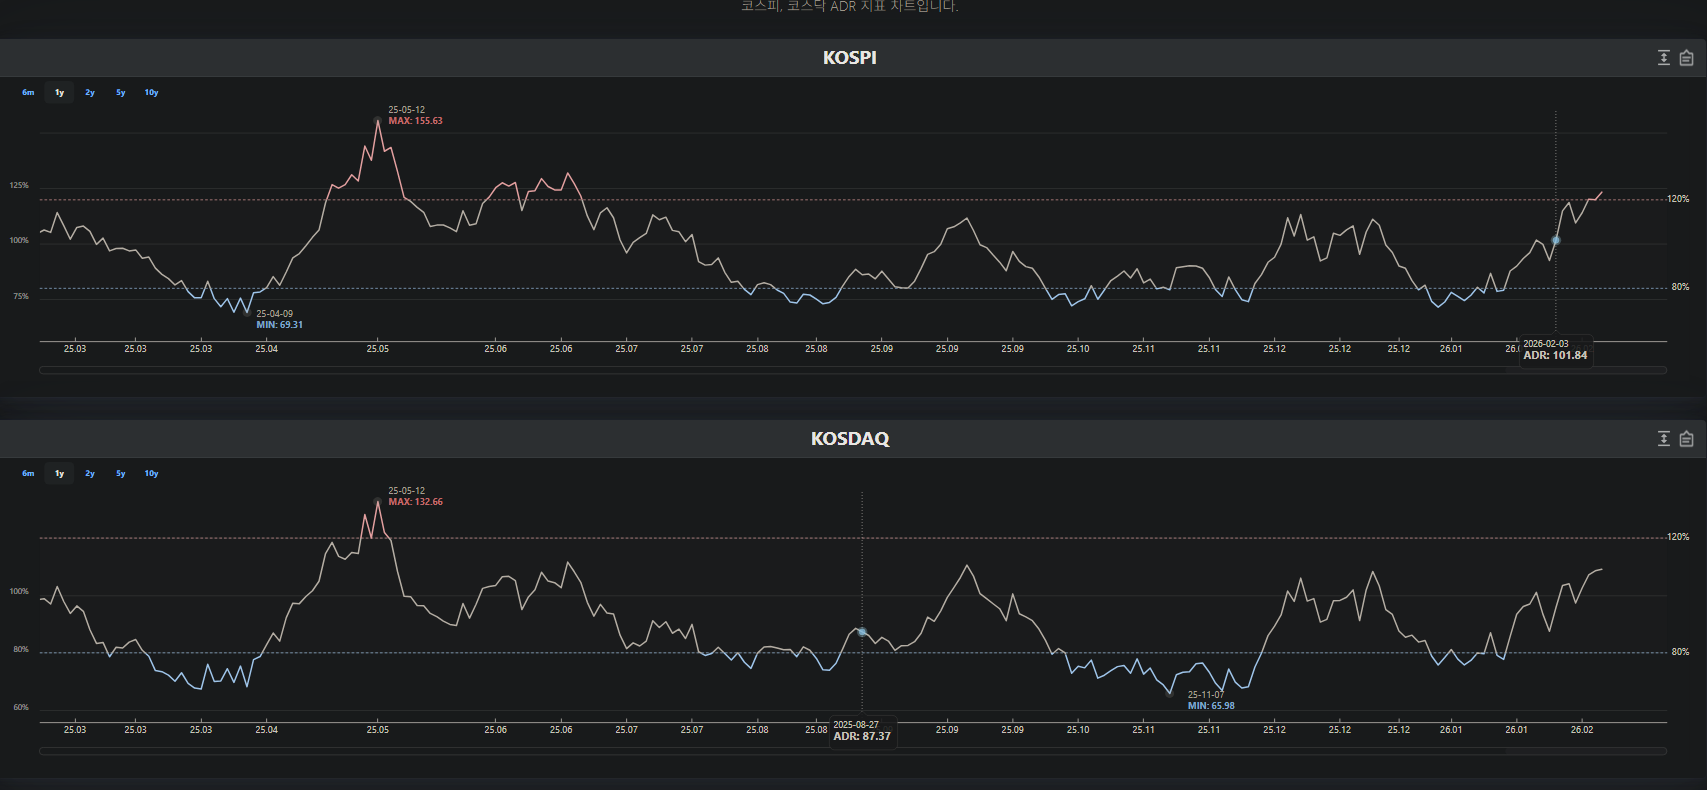This screenshot has width=1707, height=790.
Task: Click the KOSPI MAX 155.63 peak marker
Action: (378, 121)
